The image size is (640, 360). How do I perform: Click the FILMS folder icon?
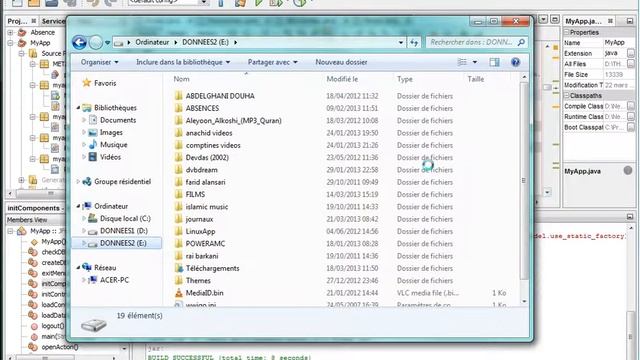pyautogui.click(x=178, y=194)
